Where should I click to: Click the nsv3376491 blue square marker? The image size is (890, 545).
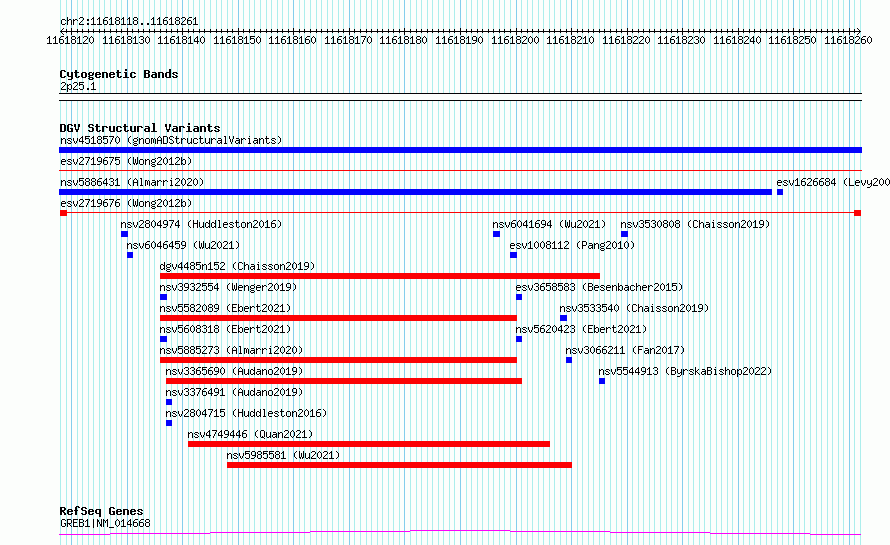[169, 402]
